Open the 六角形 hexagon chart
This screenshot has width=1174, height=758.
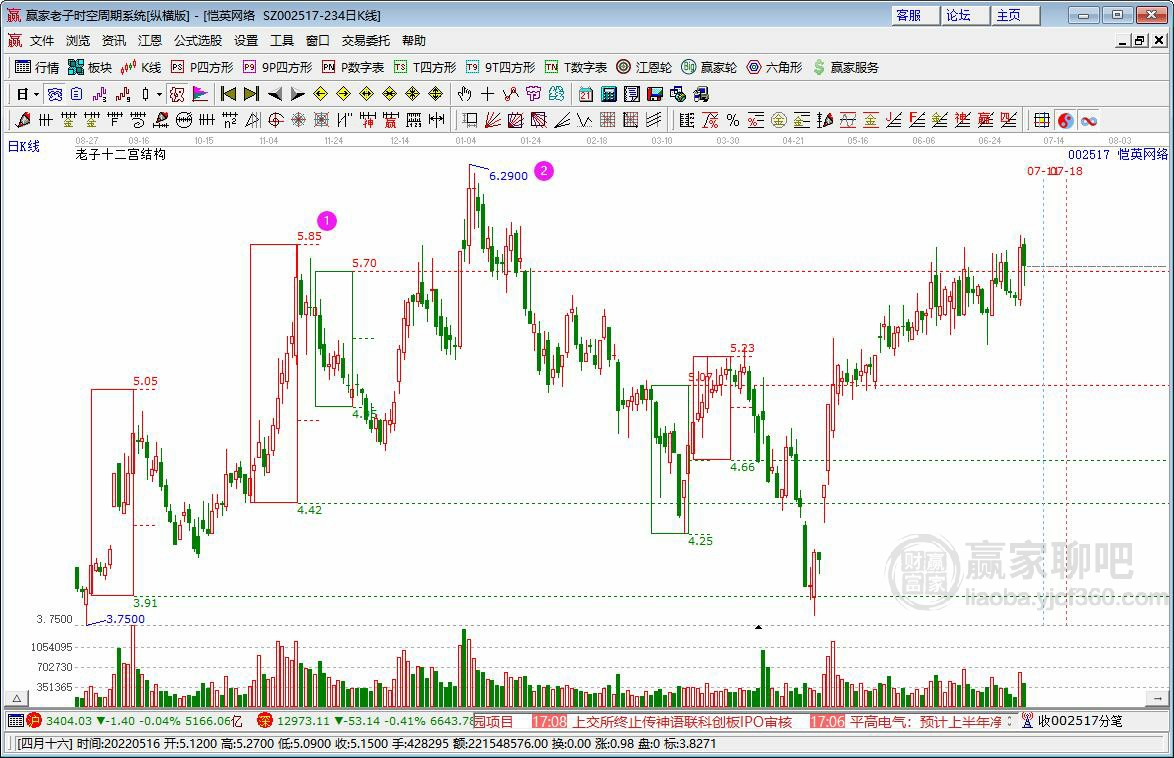774,67
